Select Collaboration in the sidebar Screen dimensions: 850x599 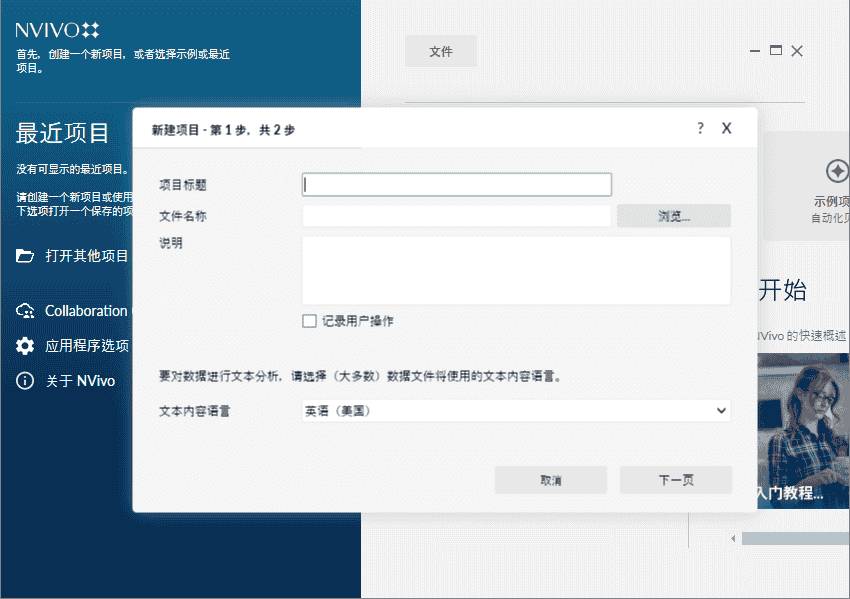(86, 311)
